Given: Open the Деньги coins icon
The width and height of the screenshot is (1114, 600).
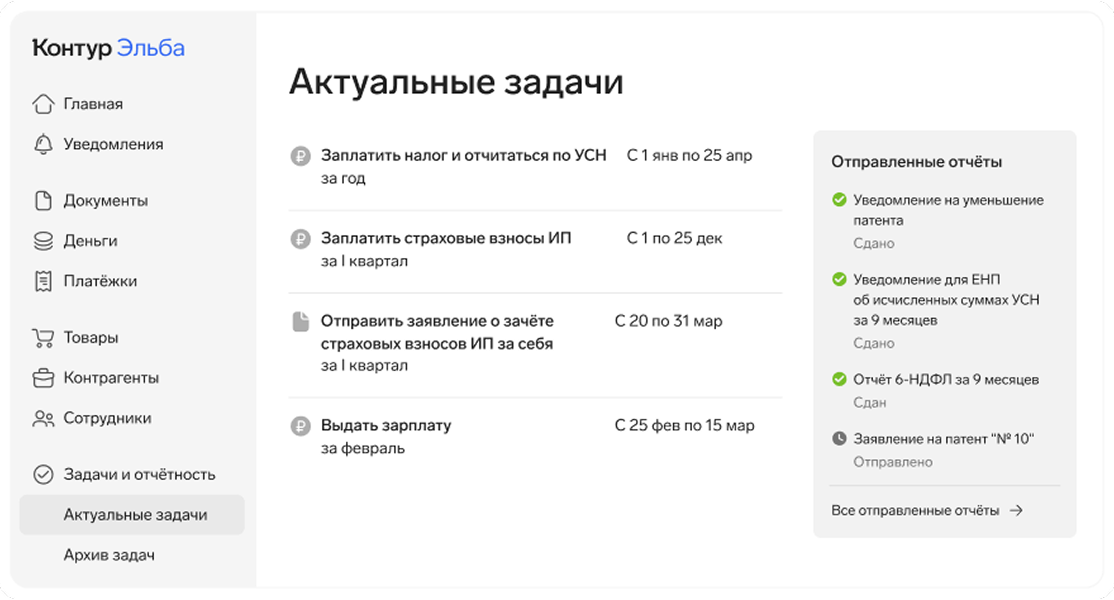Looking at the screenshot, I should 40,240.
